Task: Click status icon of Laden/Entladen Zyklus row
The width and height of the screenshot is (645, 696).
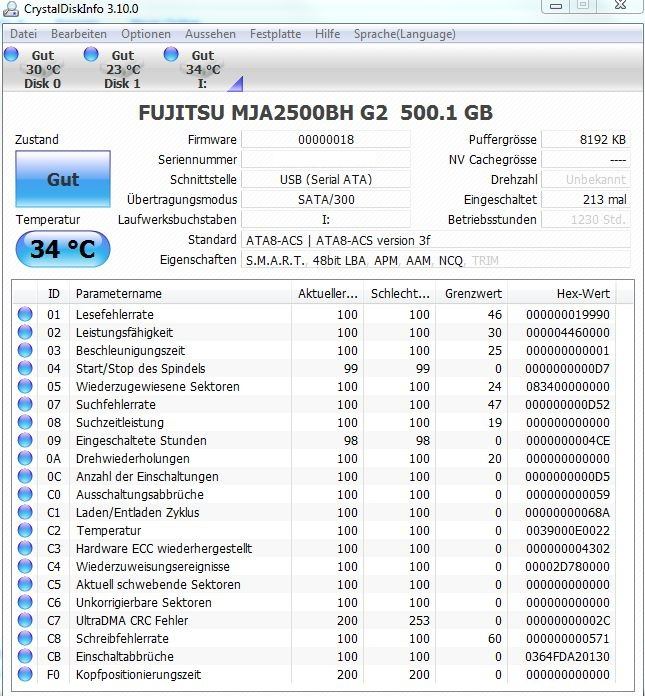Action: 25,512
